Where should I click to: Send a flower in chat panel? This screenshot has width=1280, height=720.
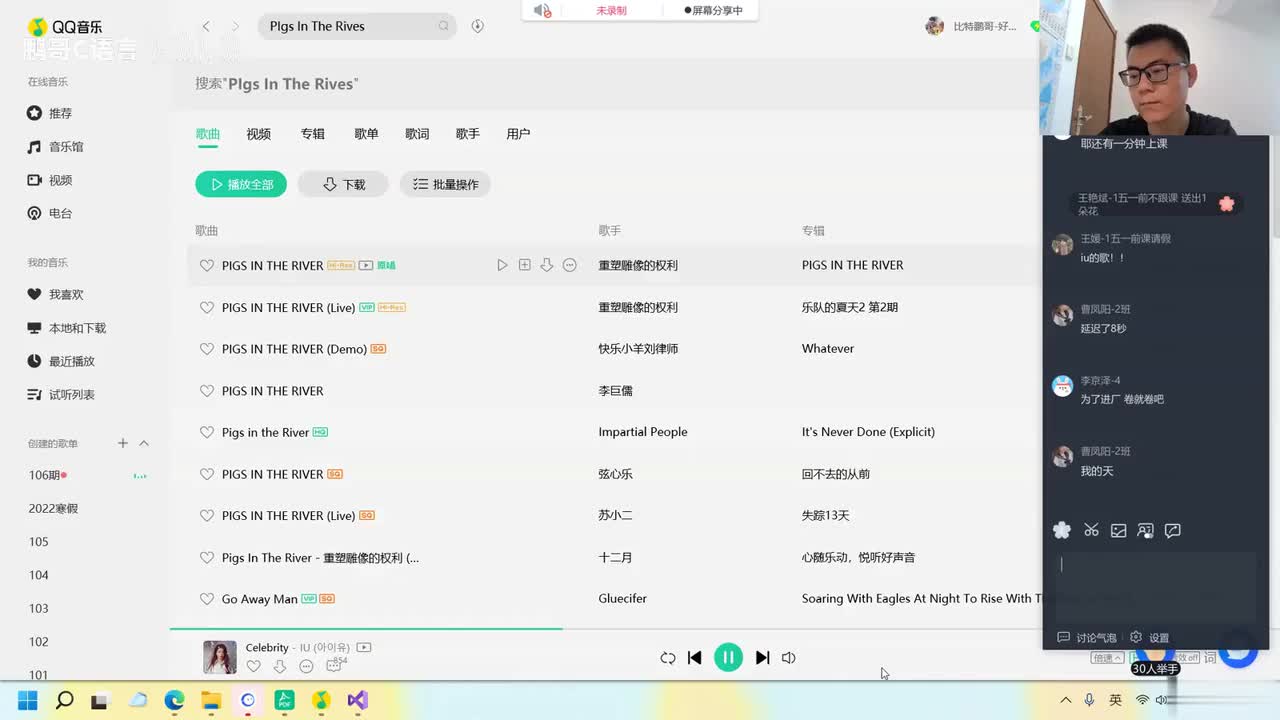pos(1062,530)
